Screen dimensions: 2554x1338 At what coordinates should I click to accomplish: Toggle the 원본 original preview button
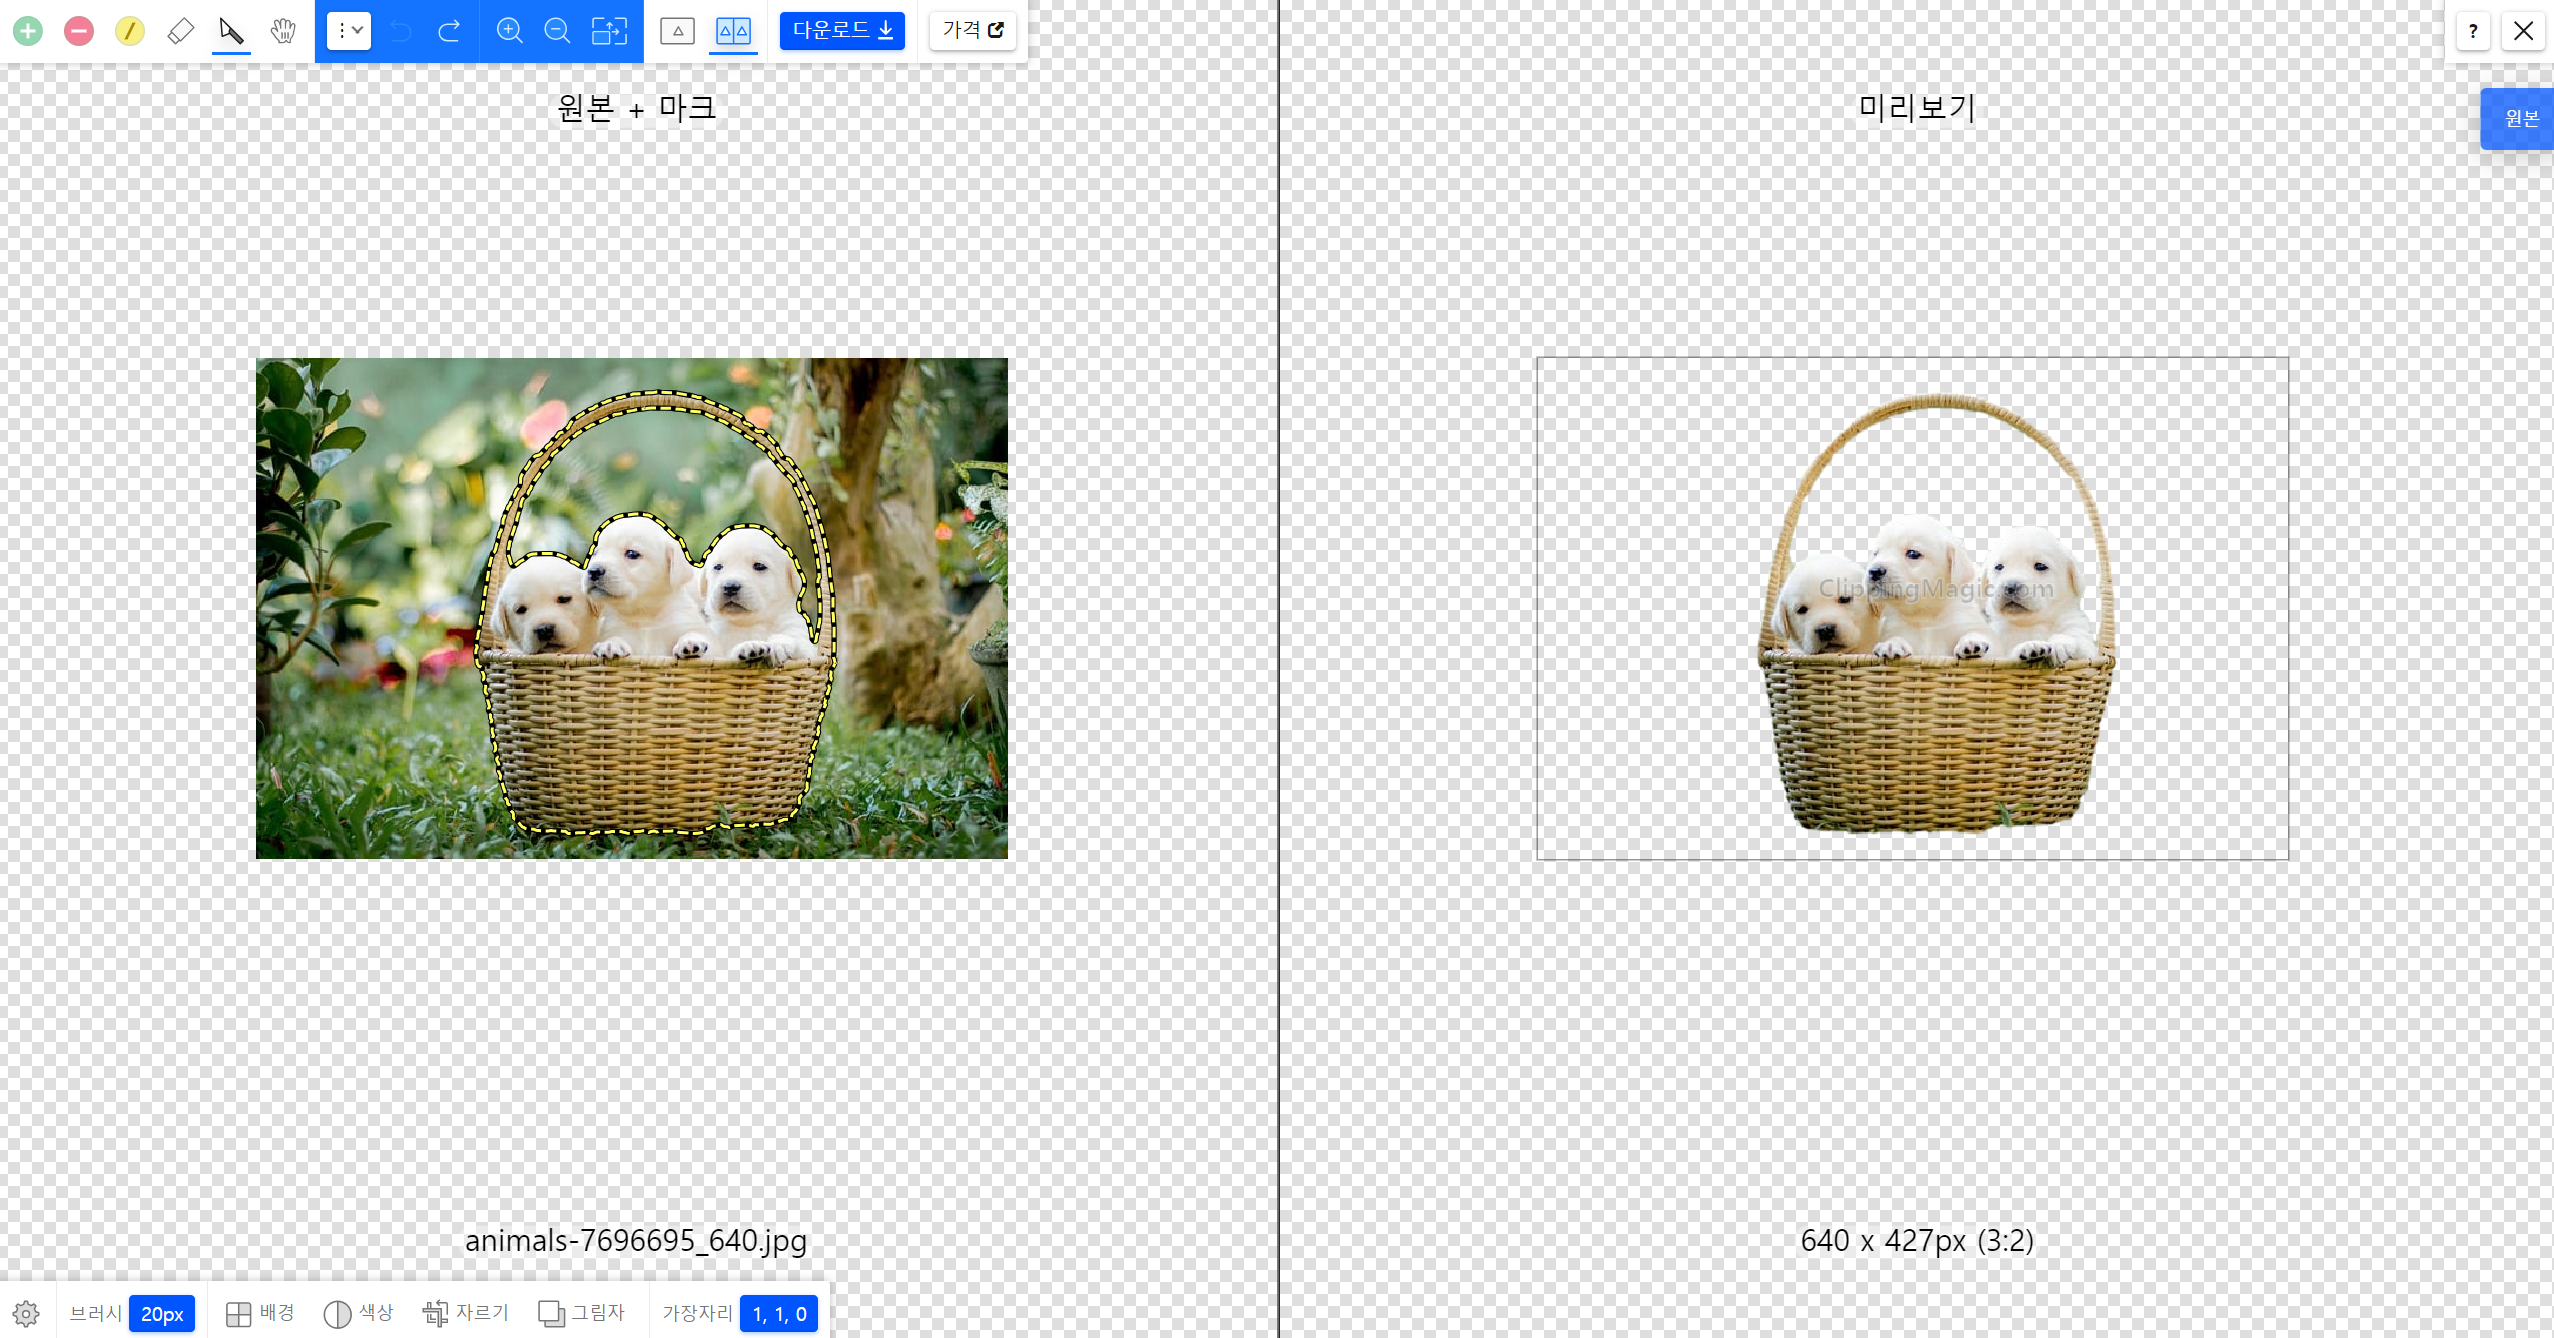point(2520,119)
